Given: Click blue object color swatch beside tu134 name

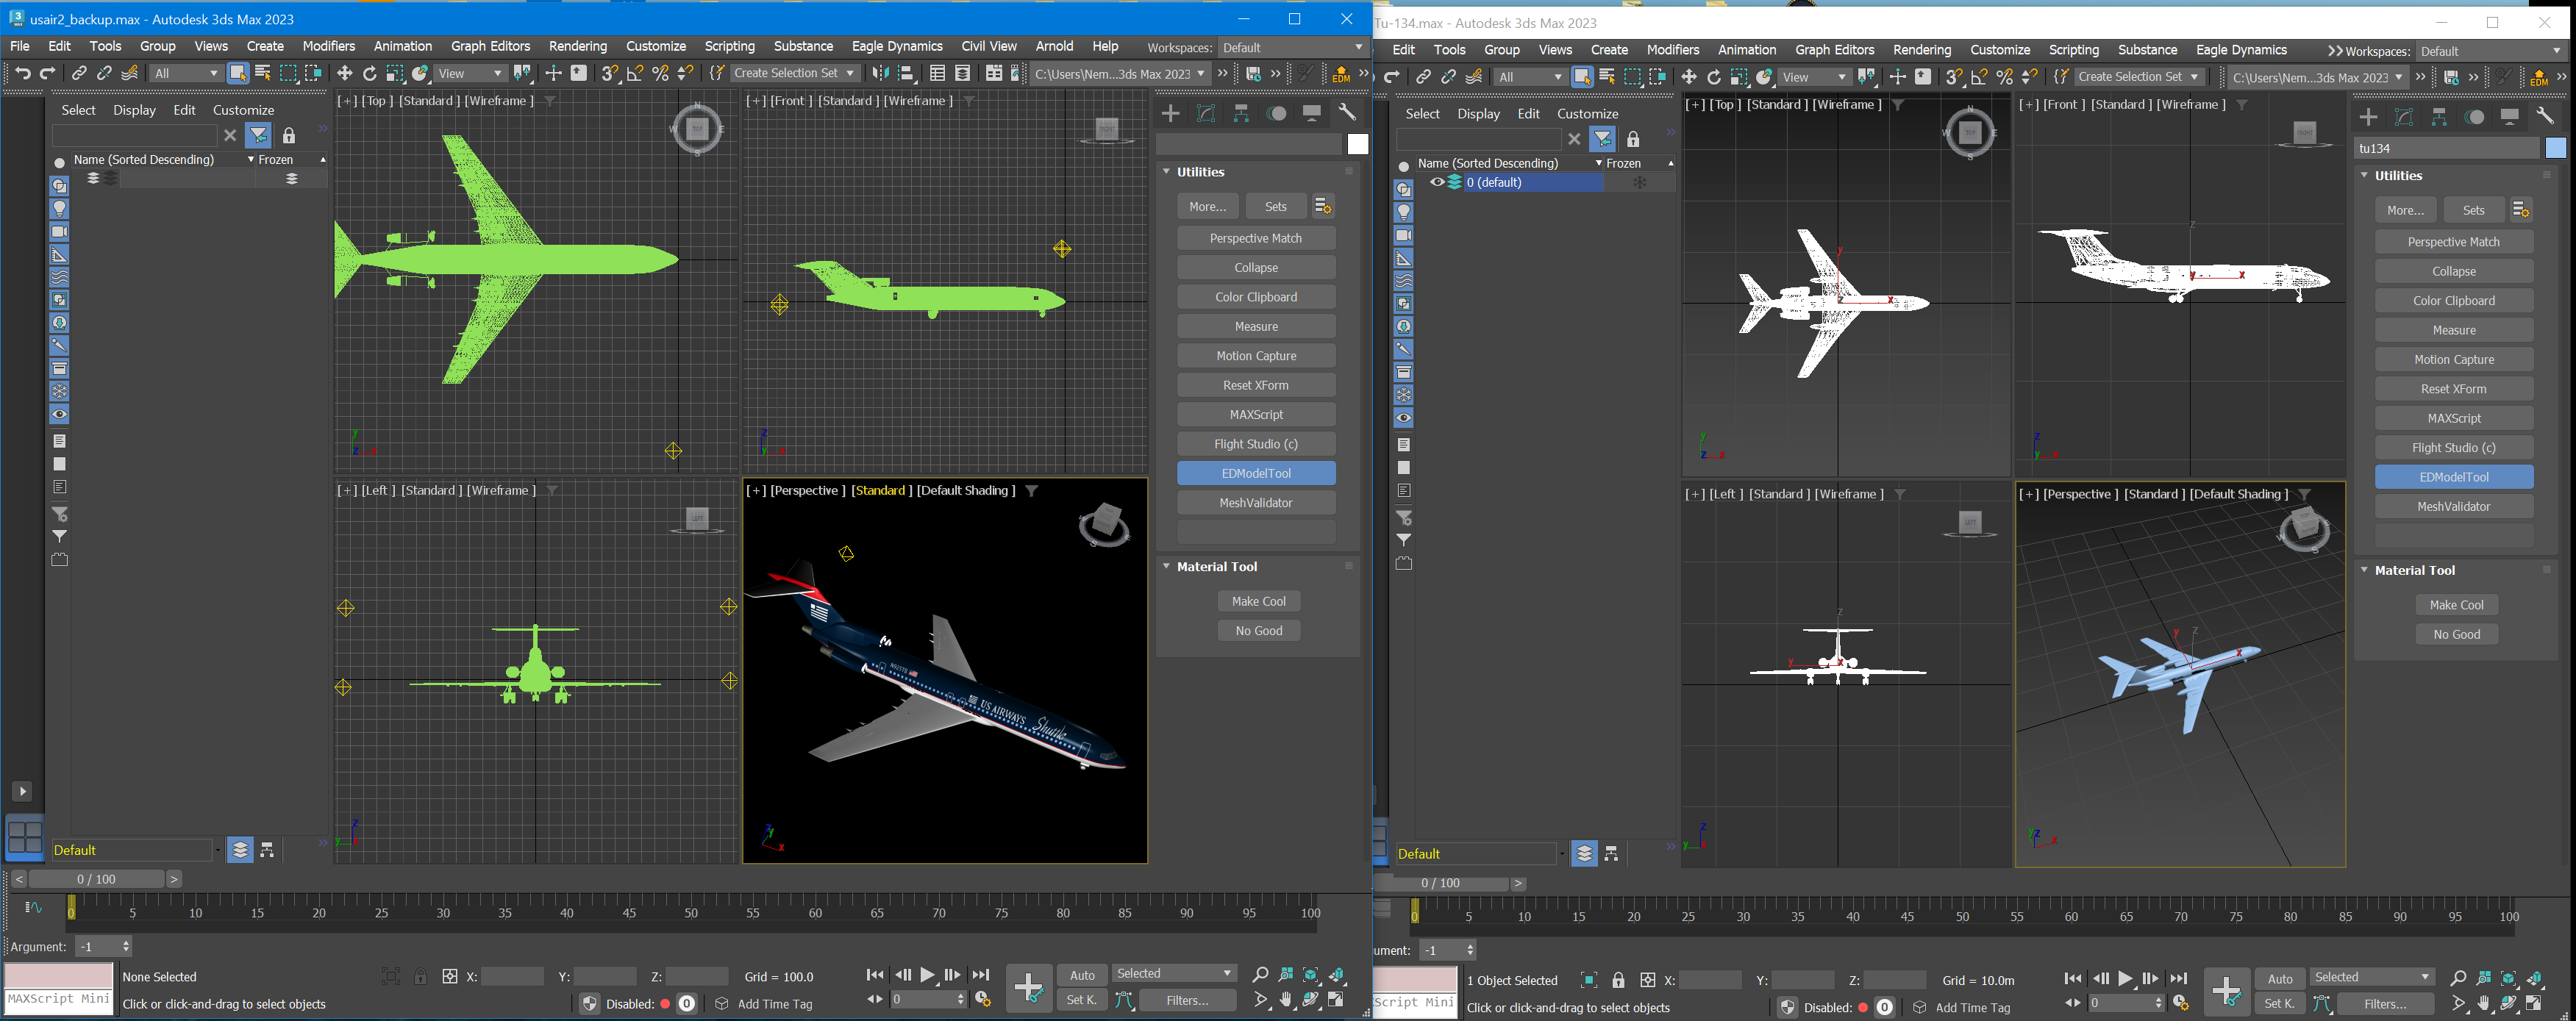Looking at the screenshot, I should coord(2555,149).
